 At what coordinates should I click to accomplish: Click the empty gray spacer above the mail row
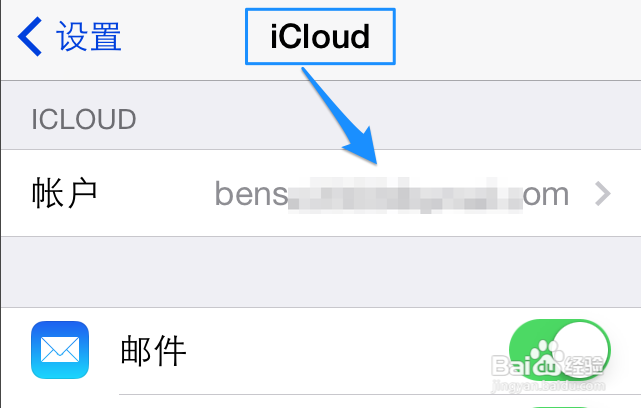[320, 272]
